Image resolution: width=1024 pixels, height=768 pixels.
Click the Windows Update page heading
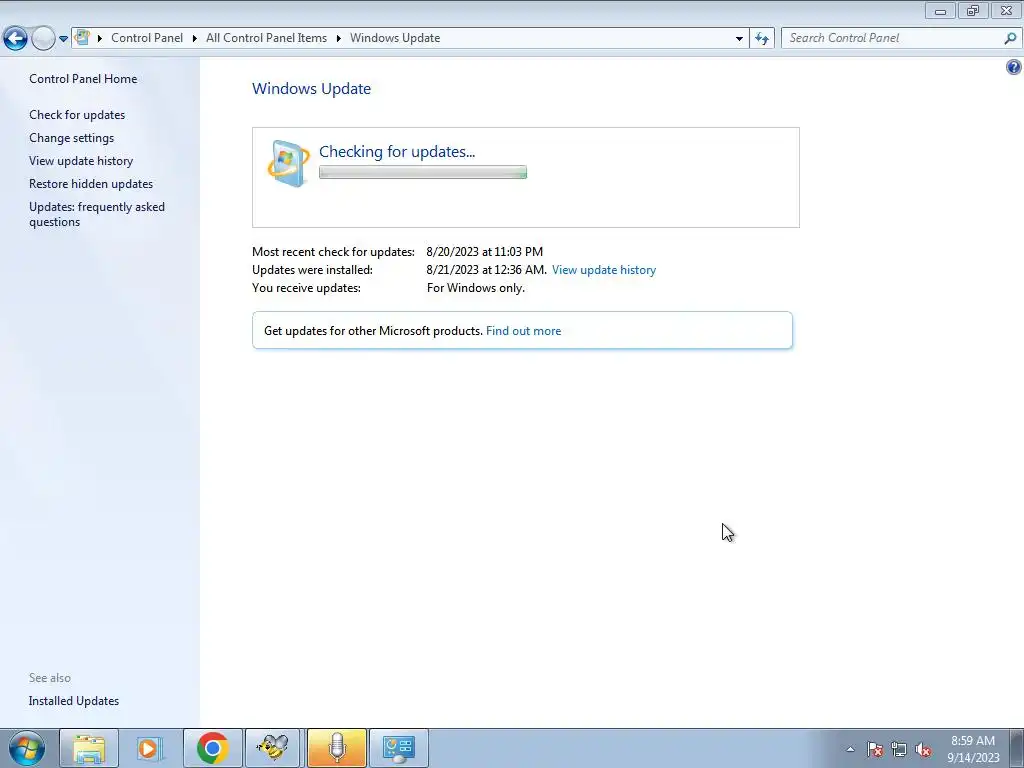pos(312,88)
